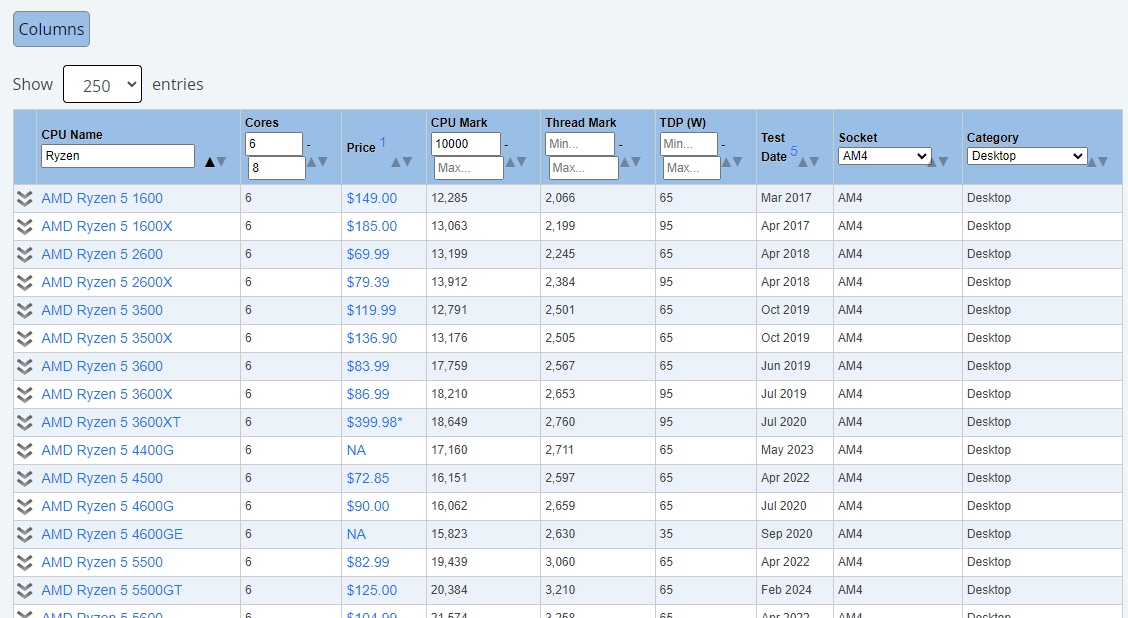
Task: Expand details for AMD Ryzen 5 2600 row
Action: 24,255
